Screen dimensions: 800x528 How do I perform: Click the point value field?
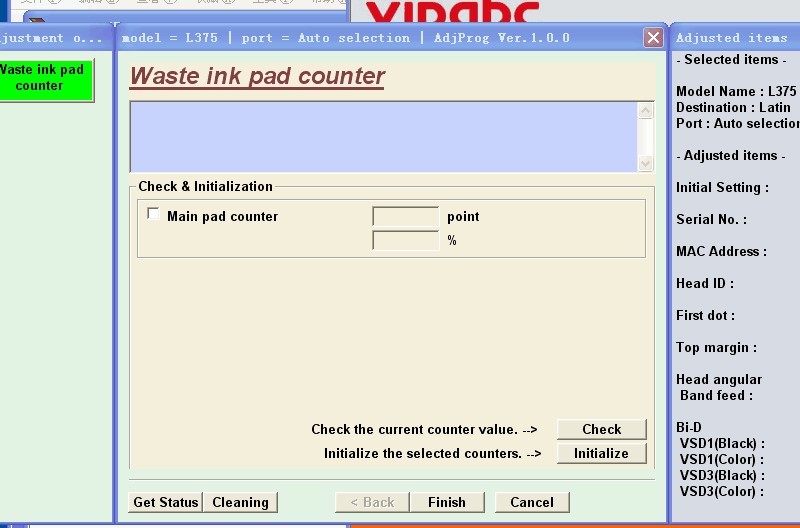pos(406,216)
